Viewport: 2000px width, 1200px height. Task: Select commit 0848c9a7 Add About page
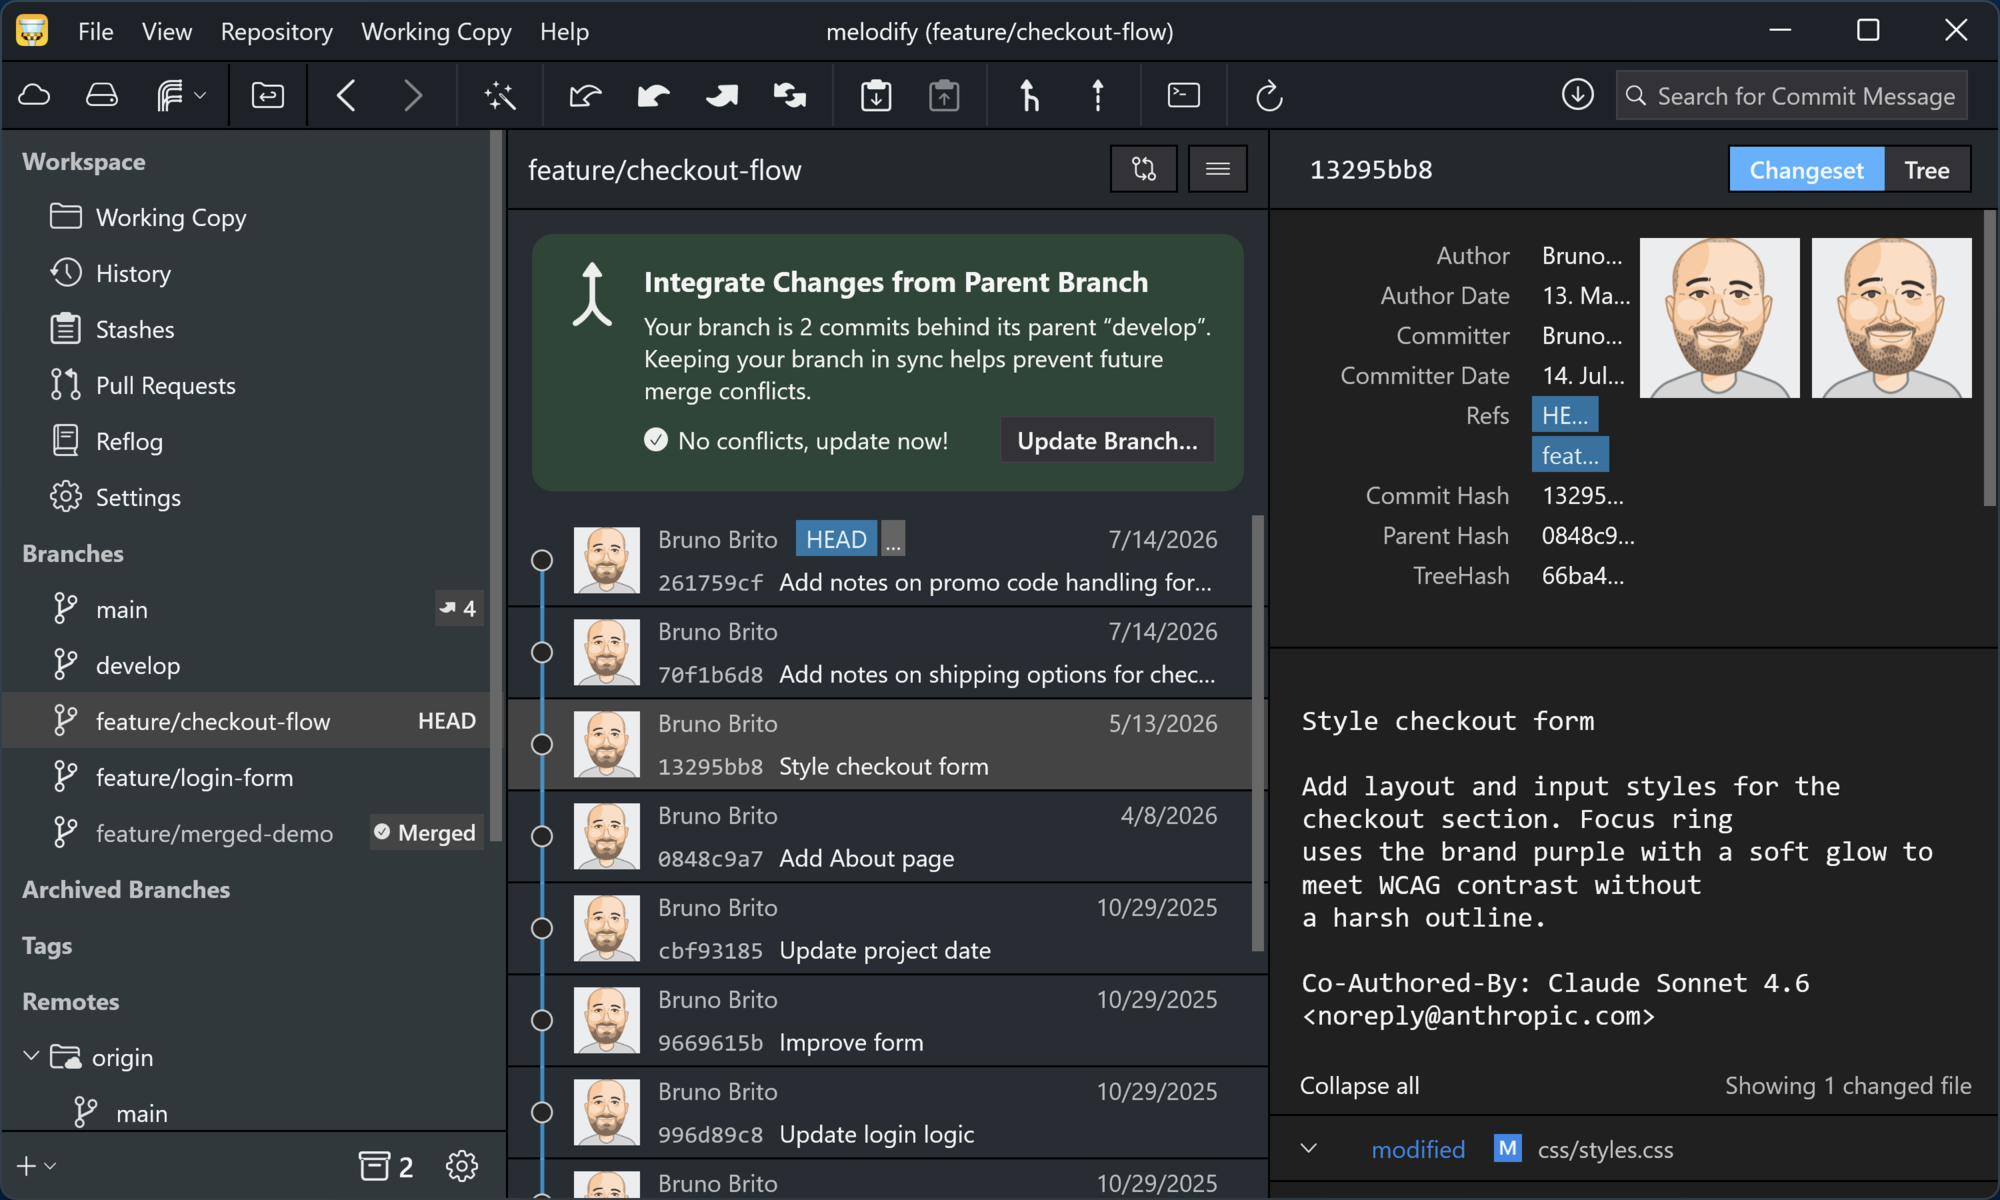pos(880,837)
